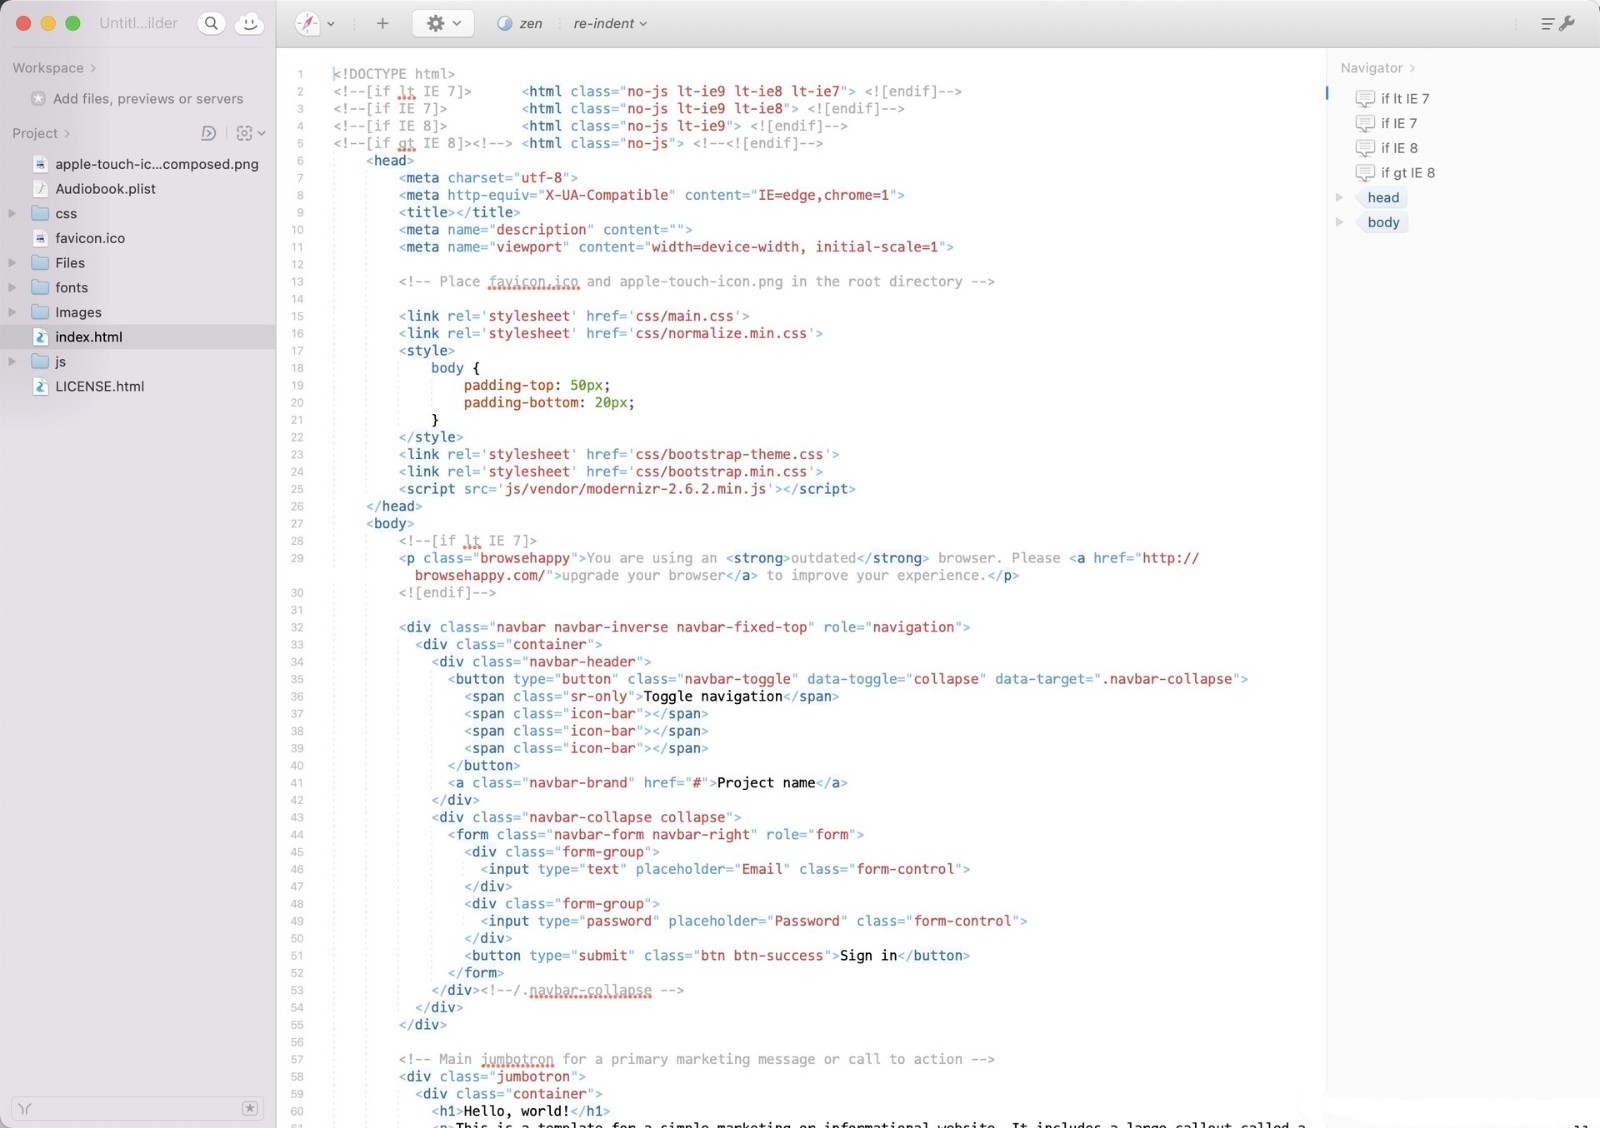
Task: Click the filter funnel icon in sidebar
Action: [x=25, y=1108]
